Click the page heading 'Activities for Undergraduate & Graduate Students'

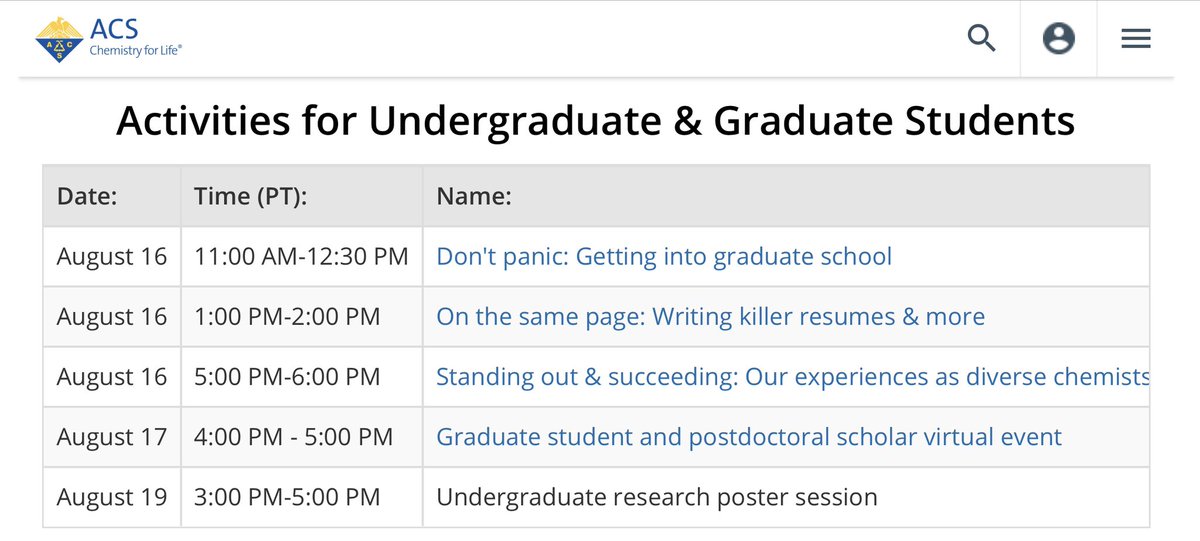tap(596, 121)
